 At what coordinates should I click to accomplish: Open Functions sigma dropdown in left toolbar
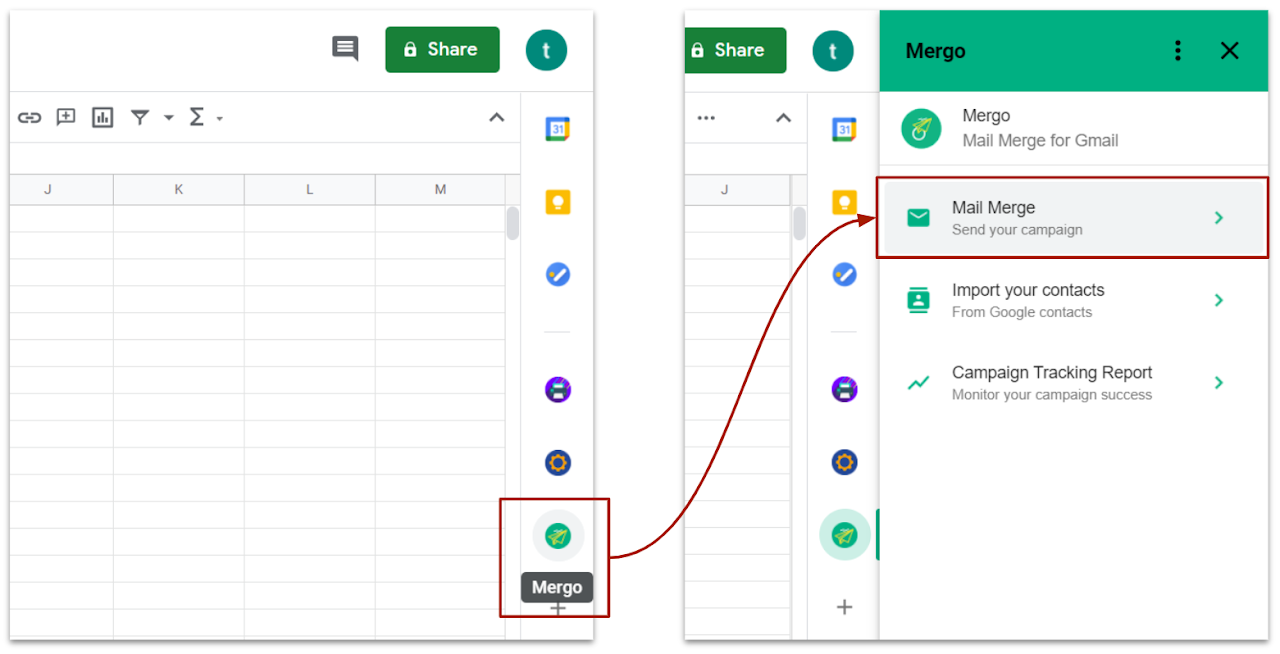[205, 118]
